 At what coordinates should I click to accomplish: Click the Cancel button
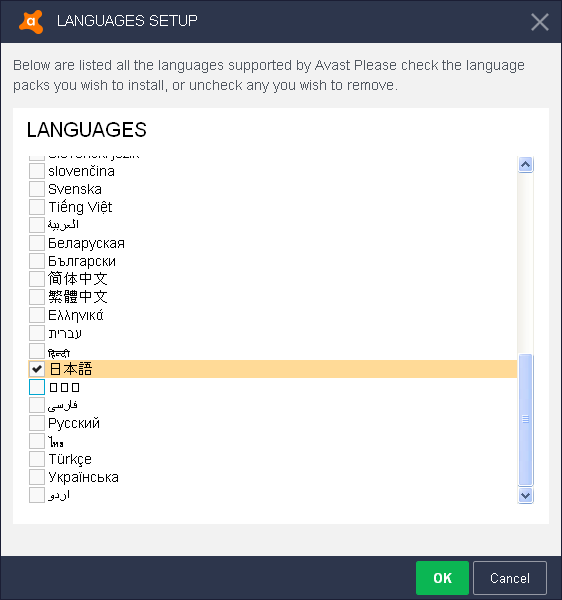[x=510, y=578]
